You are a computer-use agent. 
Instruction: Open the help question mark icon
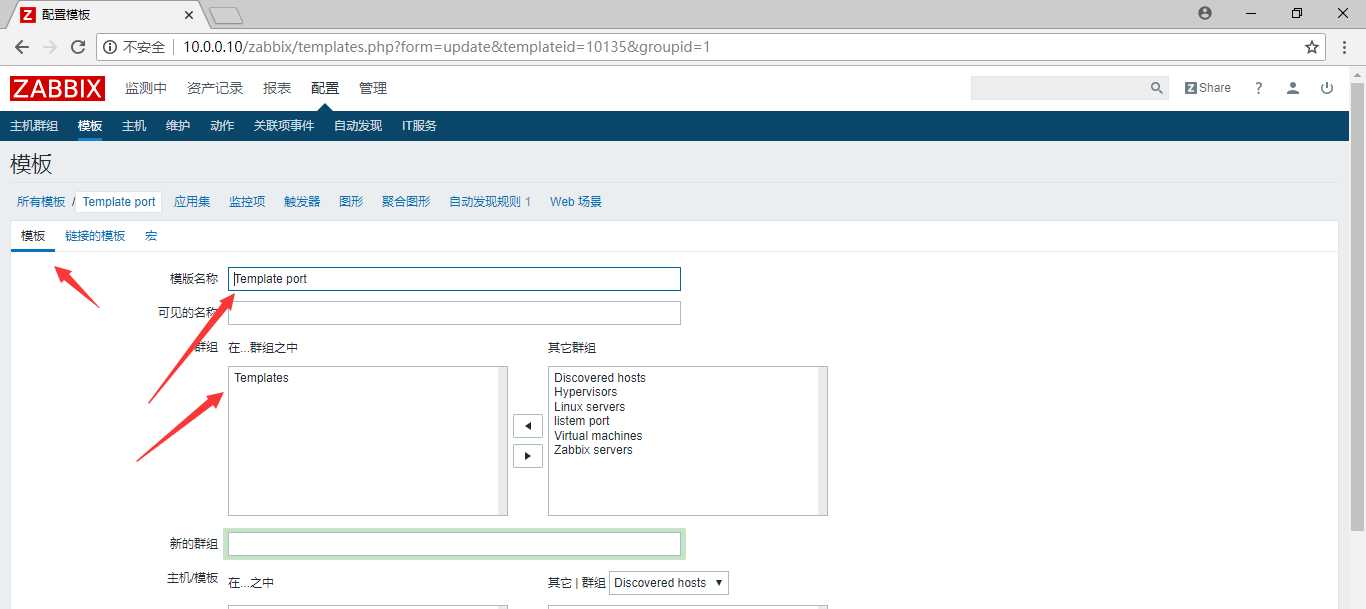coord(1259,88)
